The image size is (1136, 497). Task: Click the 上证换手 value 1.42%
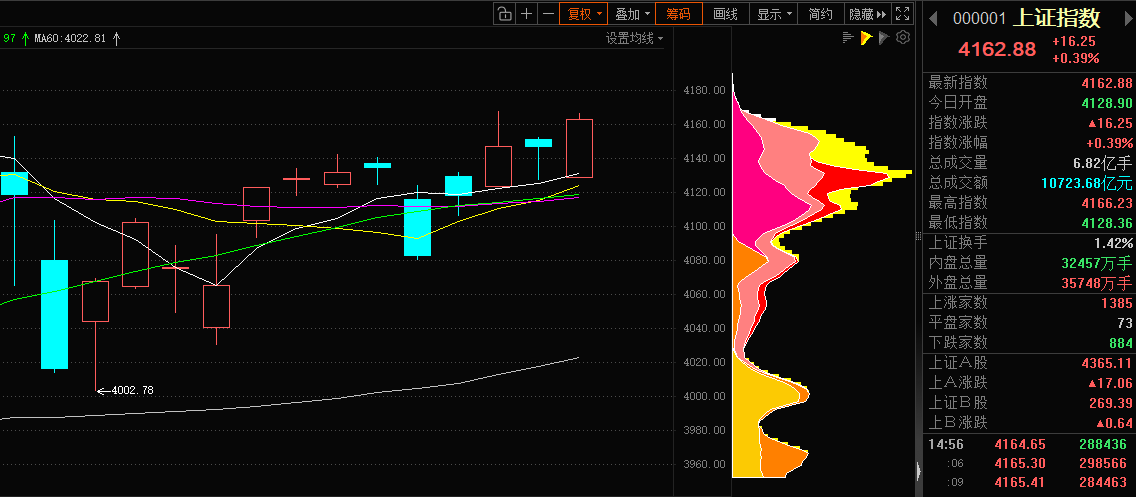pos(1113,243)
